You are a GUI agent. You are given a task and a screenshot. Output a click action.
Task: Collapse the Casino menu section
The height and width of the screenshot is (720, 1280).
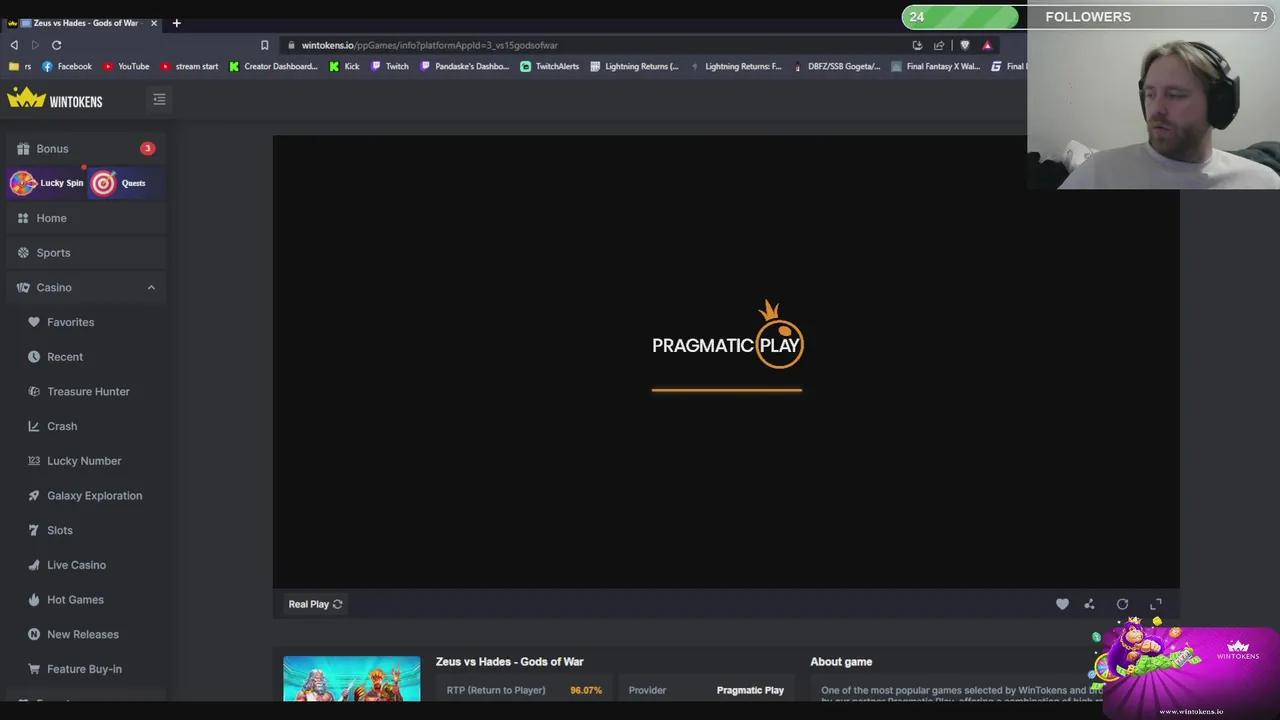(151, 288)
